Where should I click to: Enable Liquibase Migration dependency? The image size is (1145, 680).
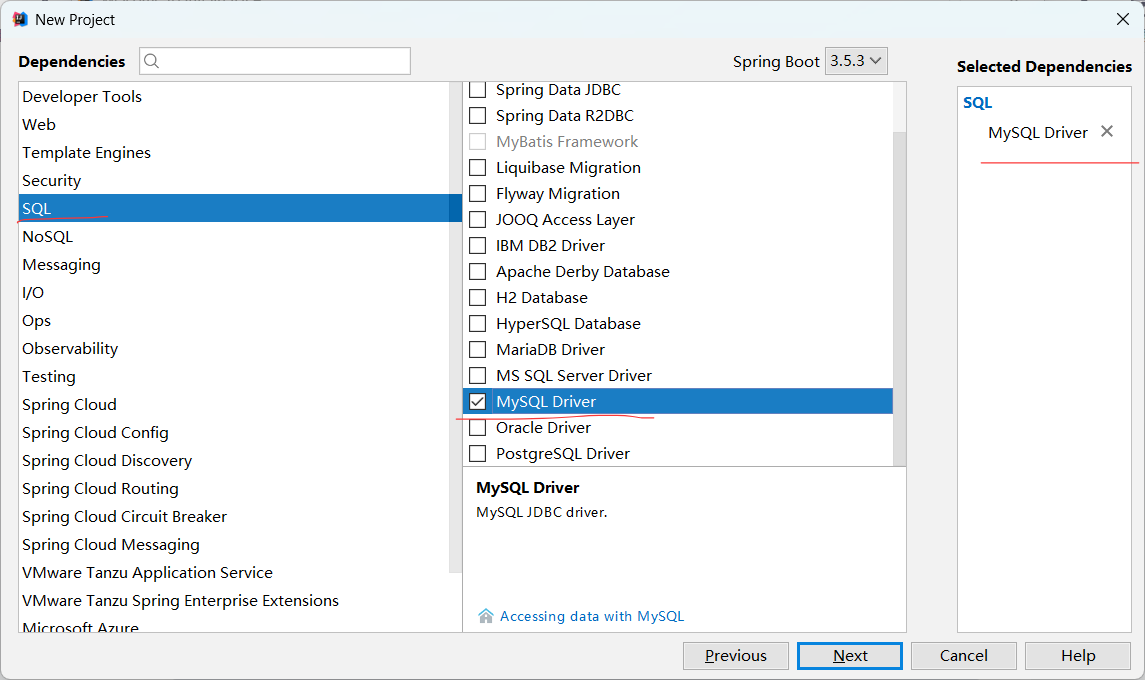tap(478, 167)
